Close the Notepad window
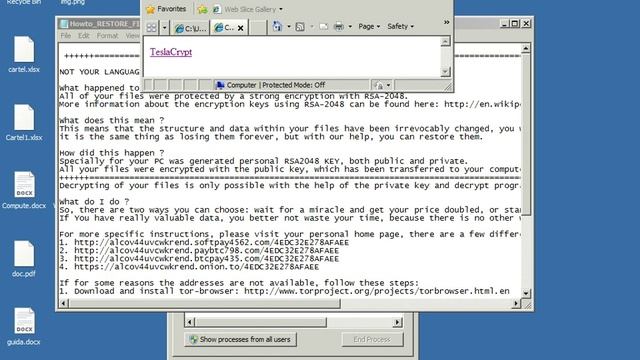The image size is (640, 360). point(526,24)
